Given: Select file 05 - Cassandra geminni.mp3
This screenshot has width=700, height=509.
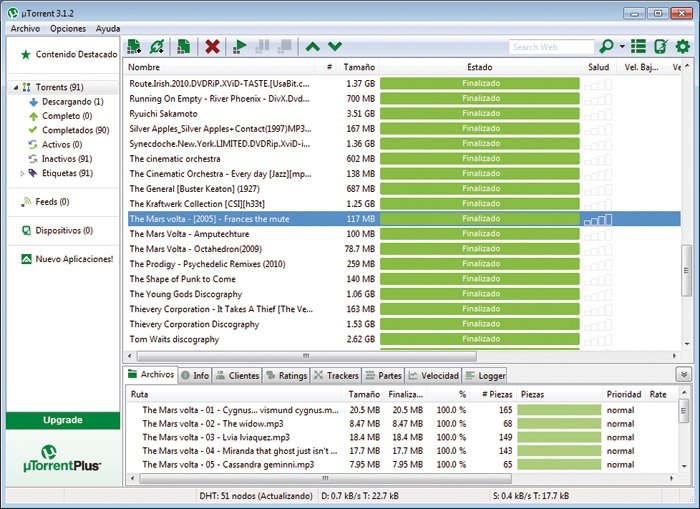Looking at the screenshot, I should 402,465.
